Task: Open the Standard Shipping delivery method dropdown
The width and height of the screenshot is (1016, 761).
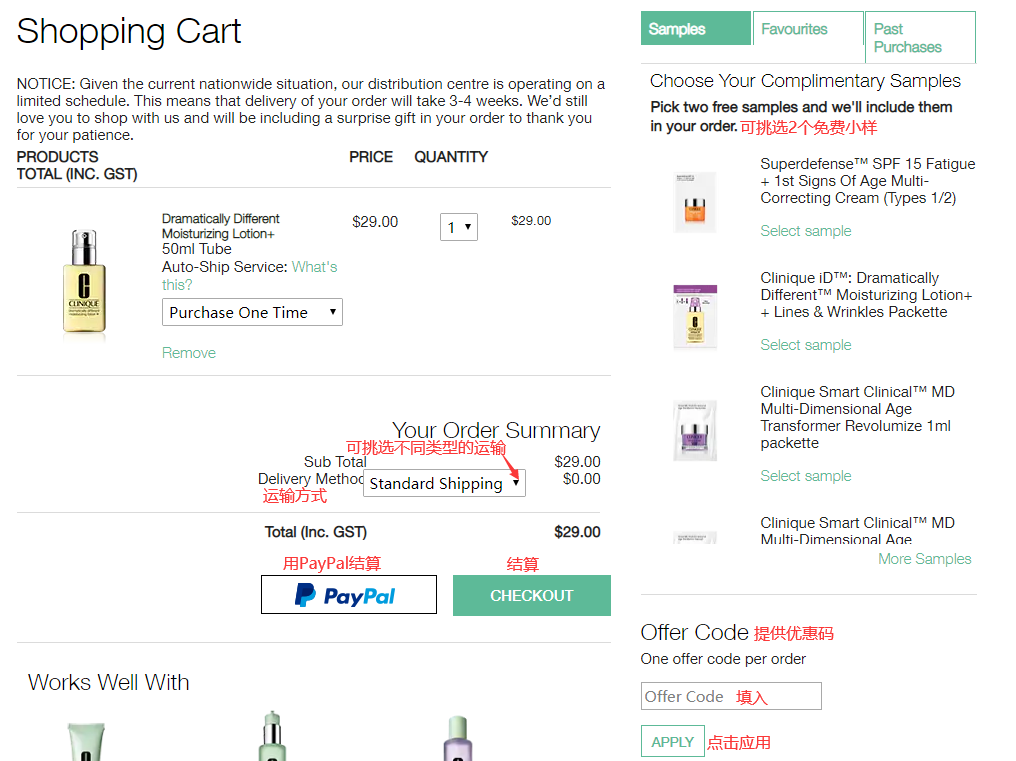Action: pyautogui.click(x=444, y=484)
